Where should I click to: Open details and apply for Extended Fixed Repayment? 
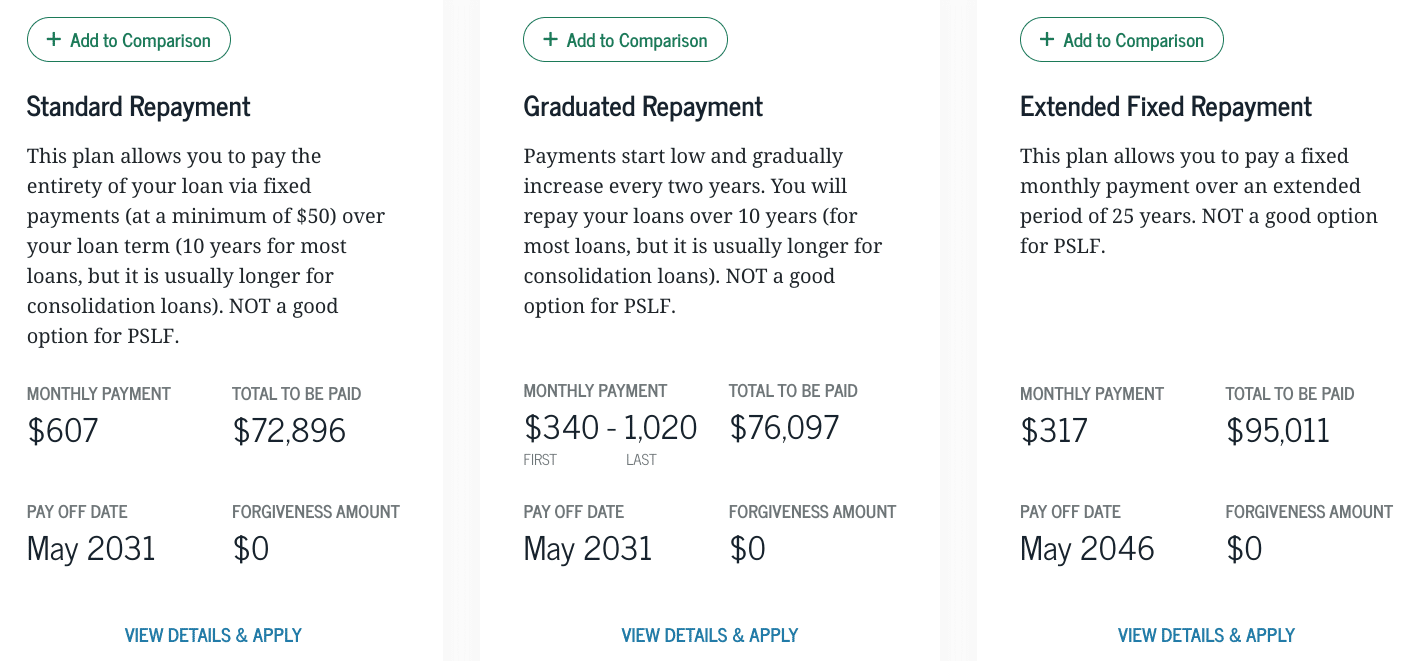[1206, 635]
